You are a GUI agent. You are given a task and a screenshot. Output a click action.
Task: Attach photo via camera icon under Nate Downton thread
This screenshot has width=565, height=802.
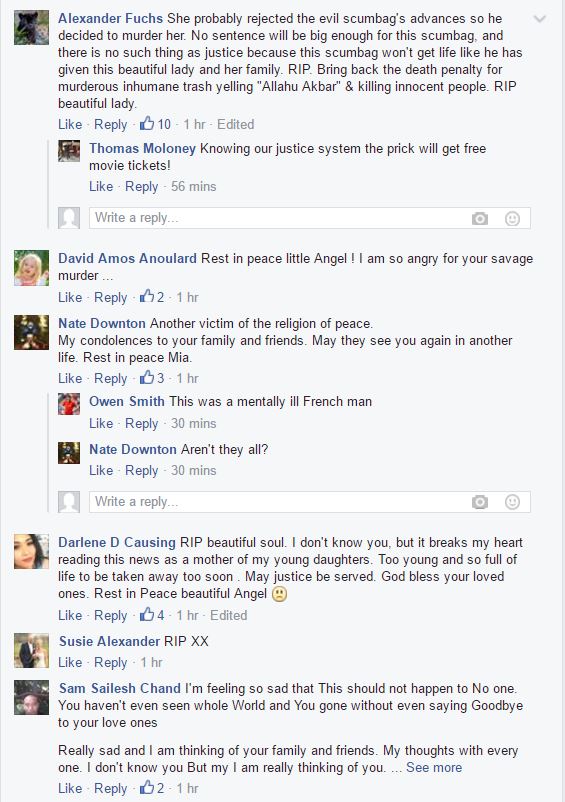[480, 502]
